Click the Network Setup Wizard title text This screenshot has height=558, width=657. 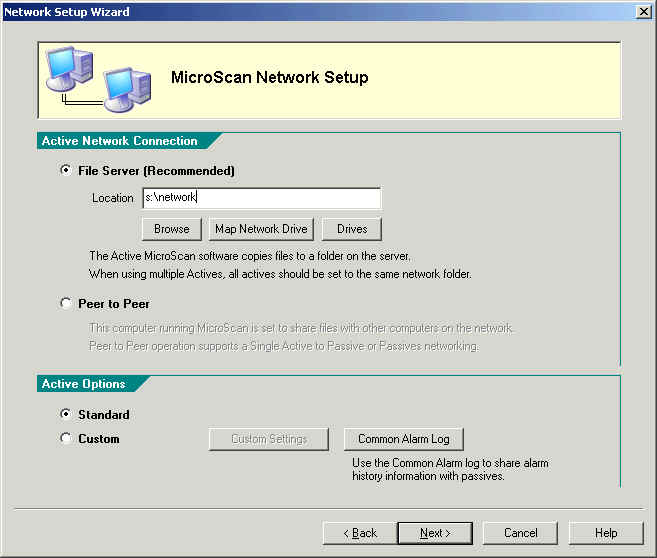coord(67,12)
